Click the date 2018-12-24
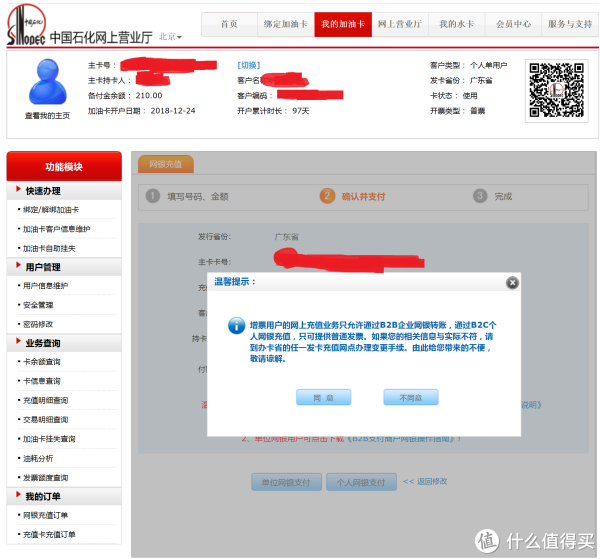Viewport: 600px width, 559px height. pos(173,111)
